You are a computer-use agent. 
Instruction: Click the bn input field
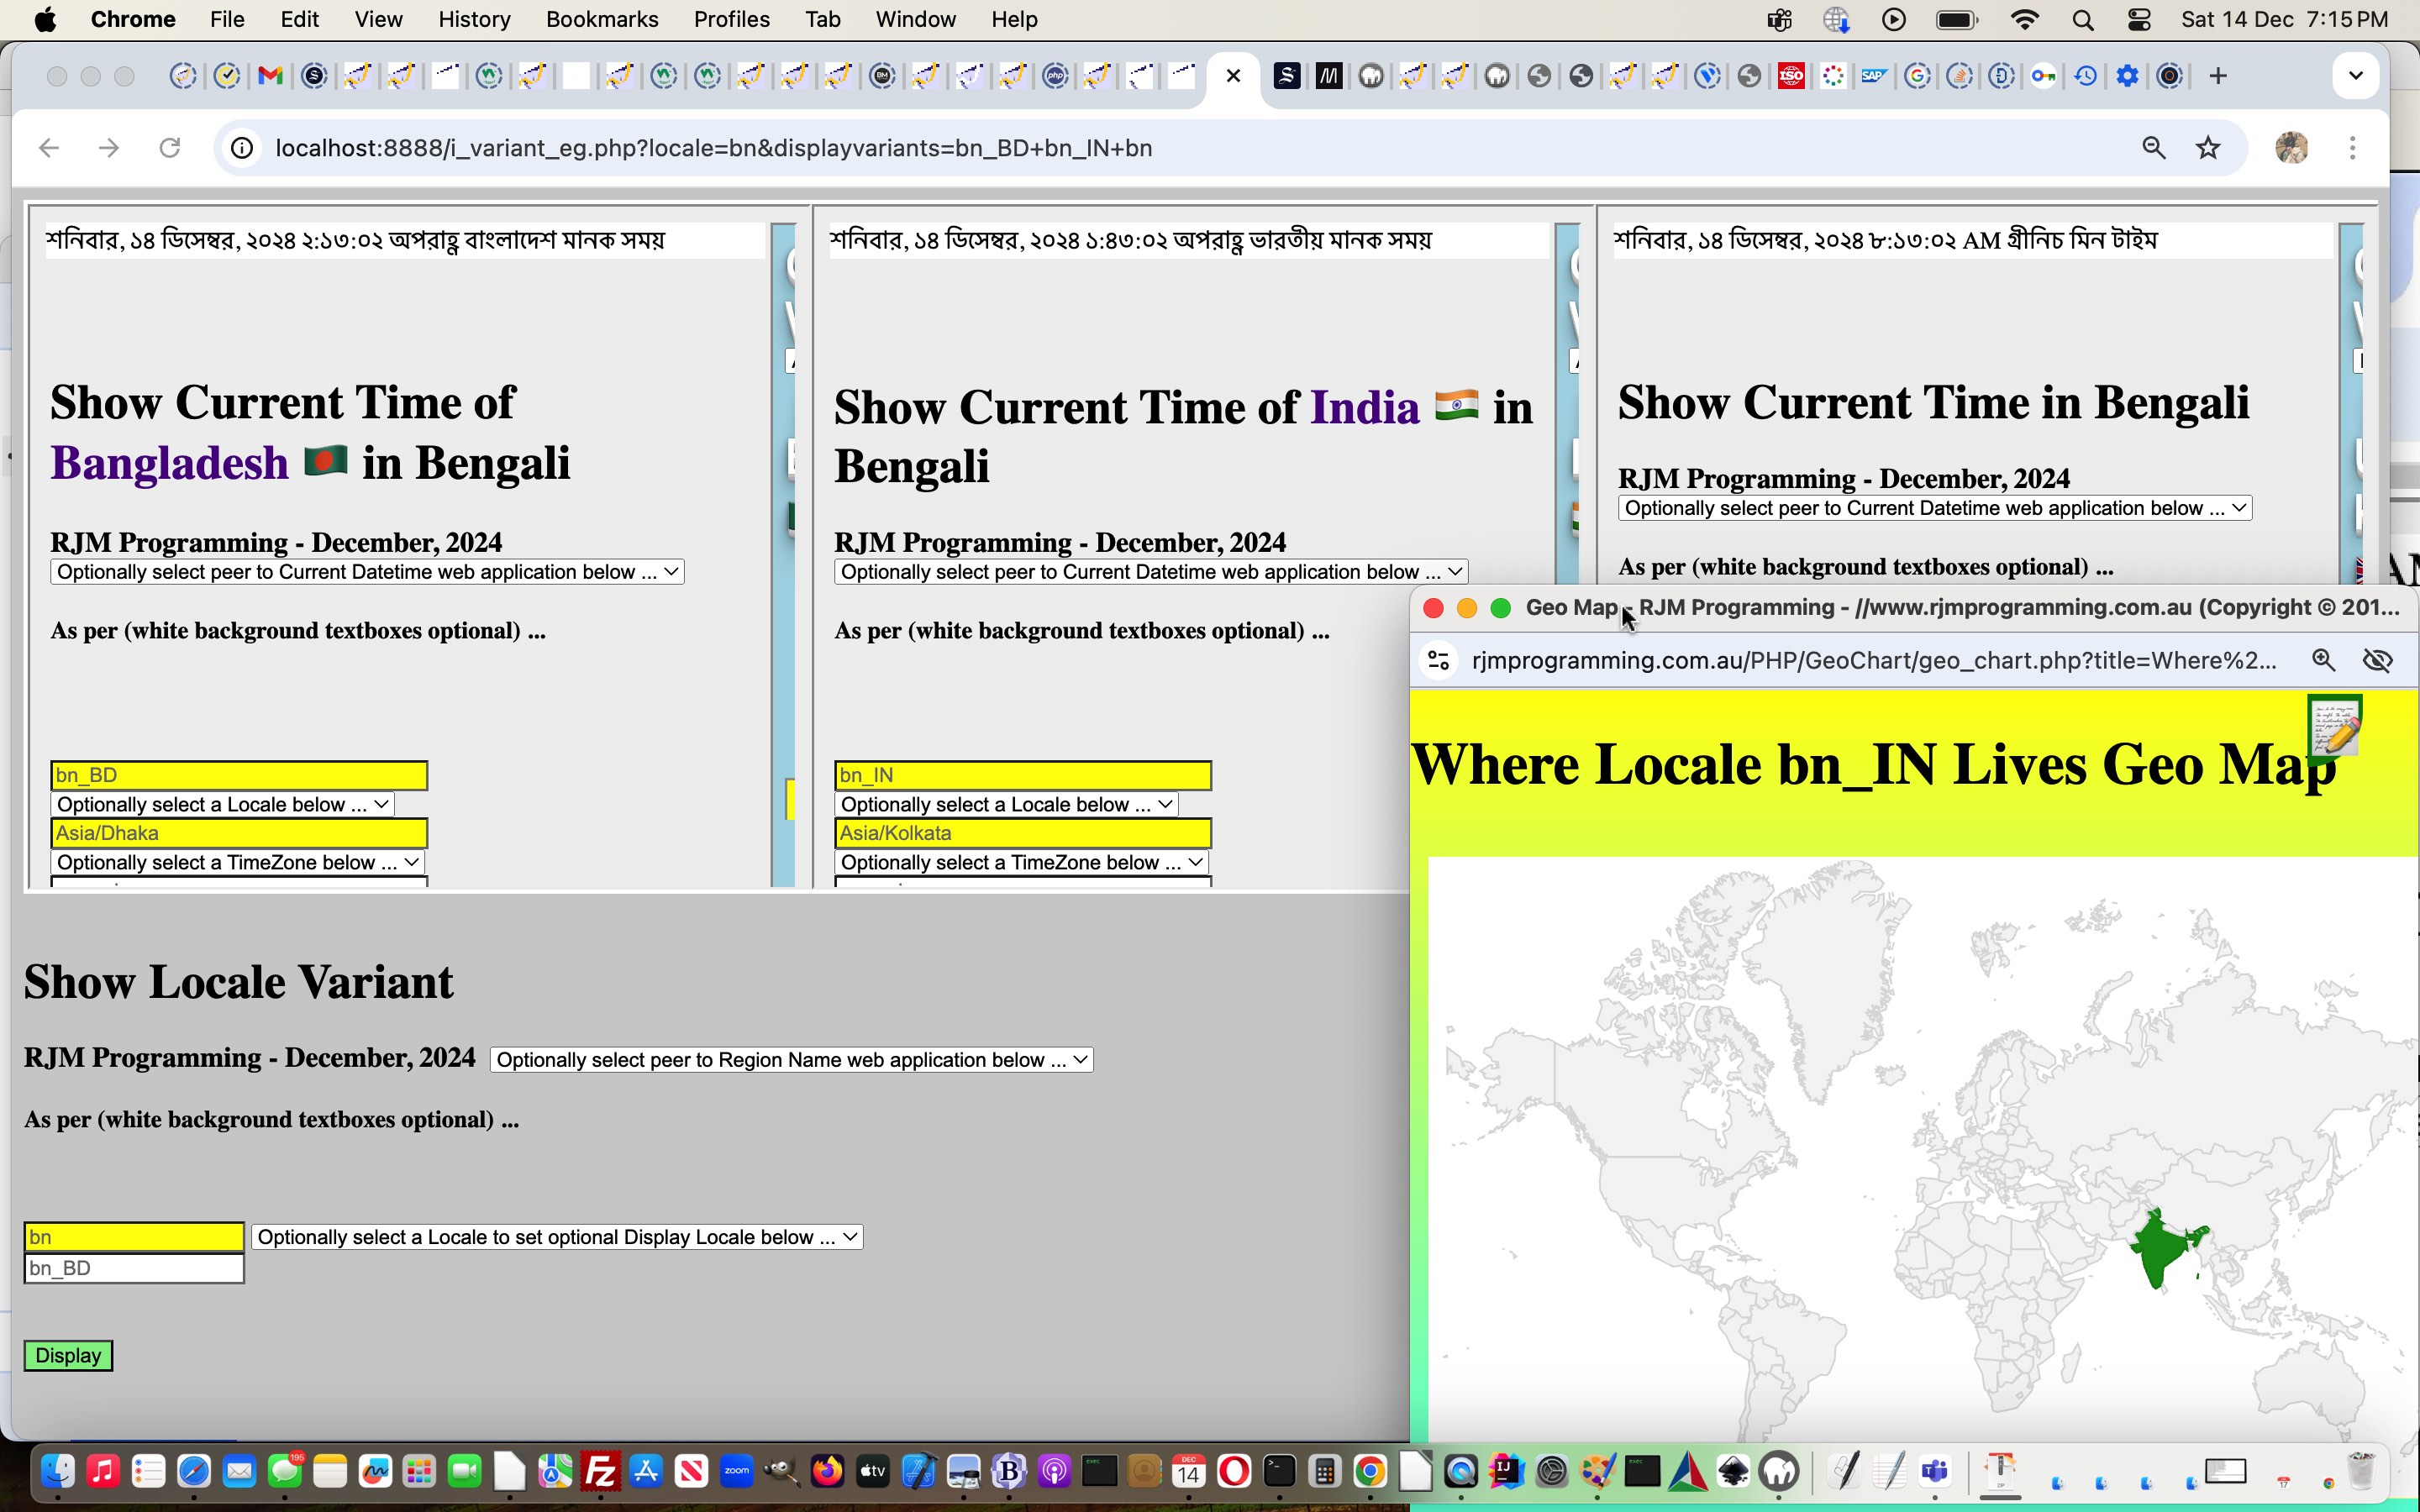tap(134, 1235)
